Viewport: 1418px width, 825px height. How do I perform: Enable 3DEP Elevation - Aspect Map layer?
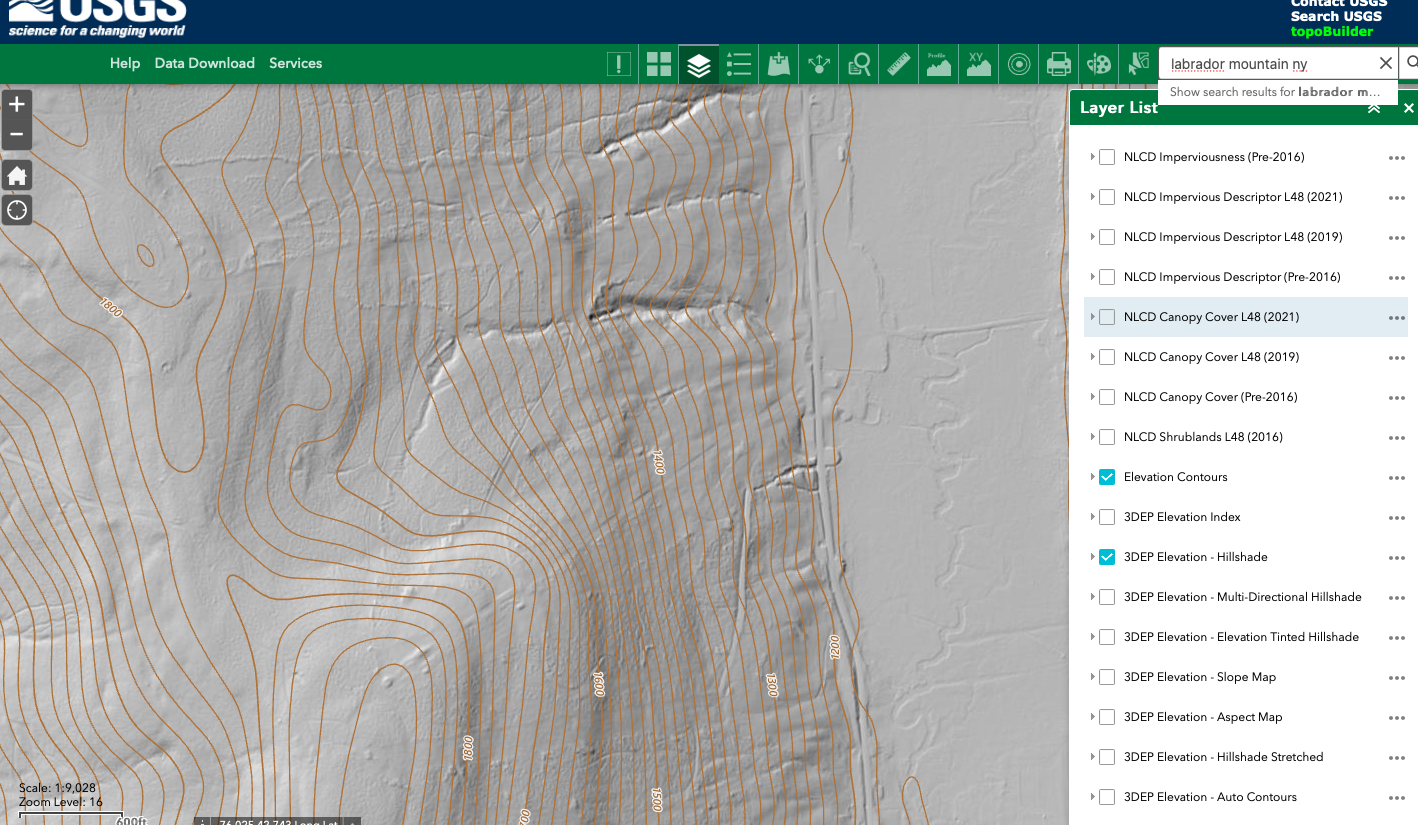(1107, 717)
